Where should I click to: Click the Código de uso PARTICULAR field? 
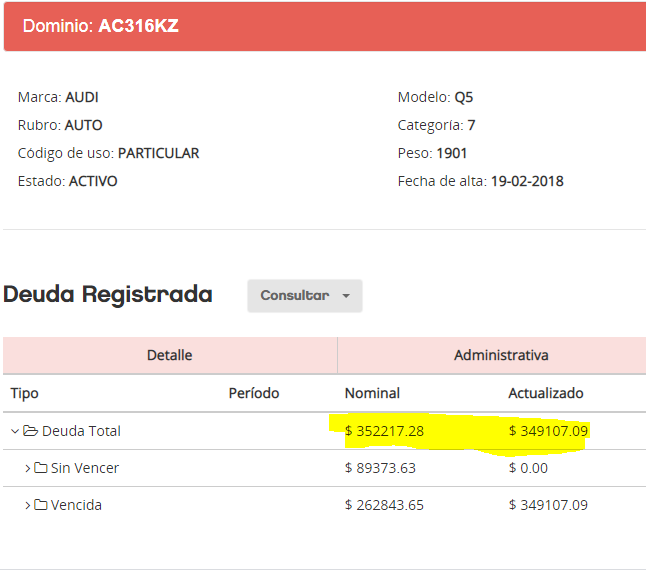(108, 153)
